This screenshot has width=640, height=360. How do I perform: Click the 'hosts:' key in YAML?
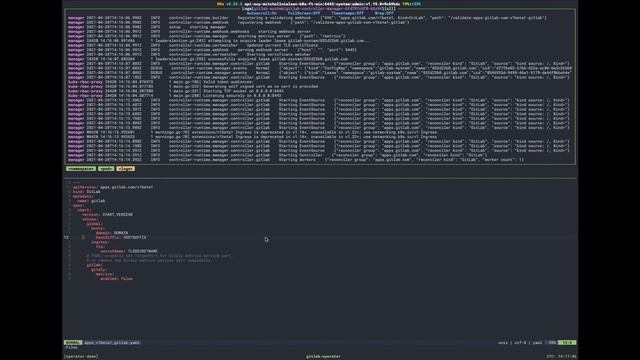[x=98, y=228]
